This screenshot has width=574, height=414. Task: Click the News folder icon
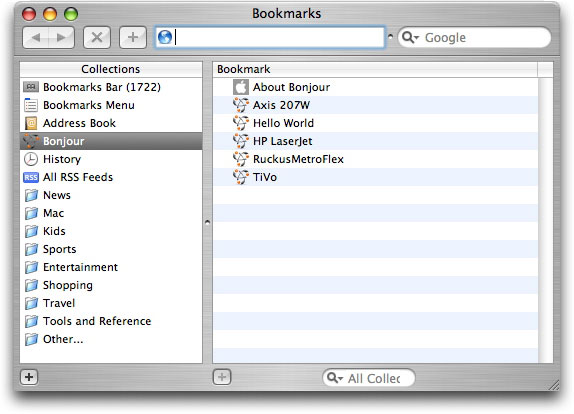point(31,195)
